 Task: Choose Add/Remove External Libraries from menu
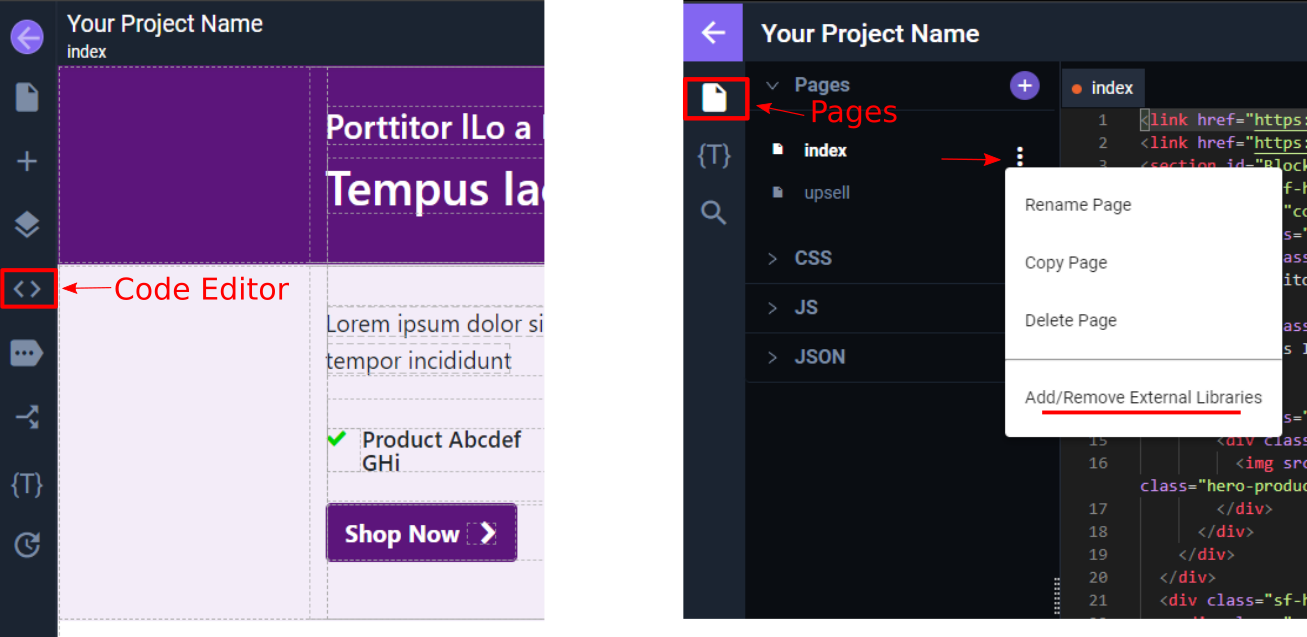(x=1143, y=397)
